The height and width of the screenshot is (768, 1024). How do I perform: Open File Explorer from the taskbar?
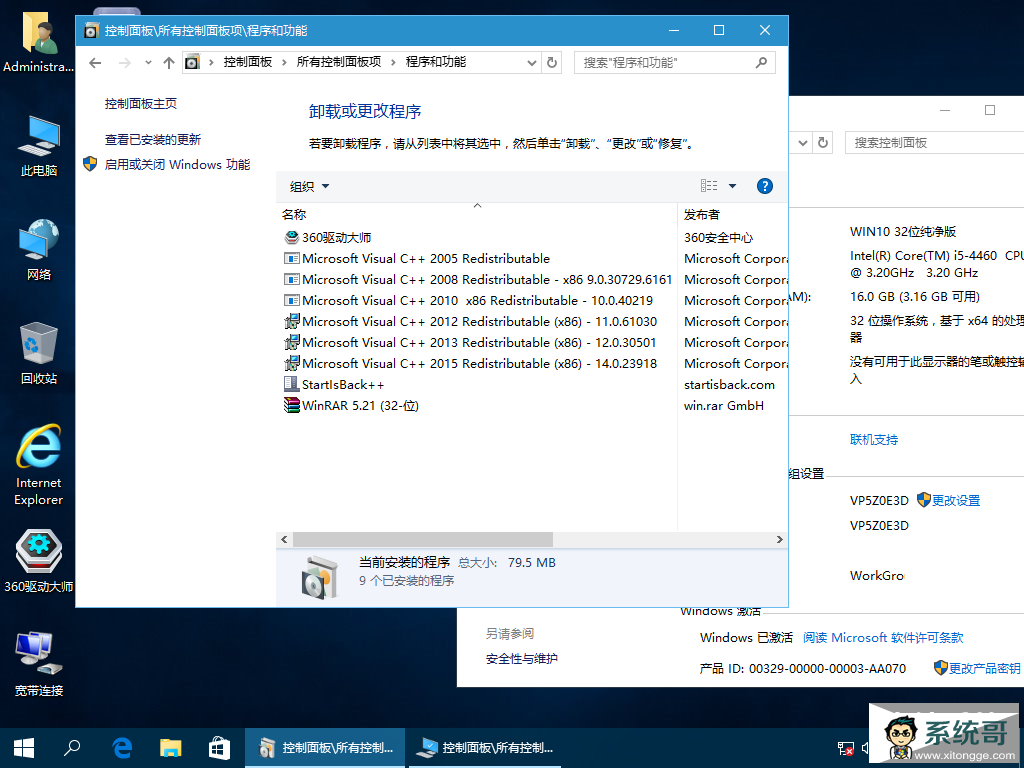pyautogui.click(x=170, y=748)
